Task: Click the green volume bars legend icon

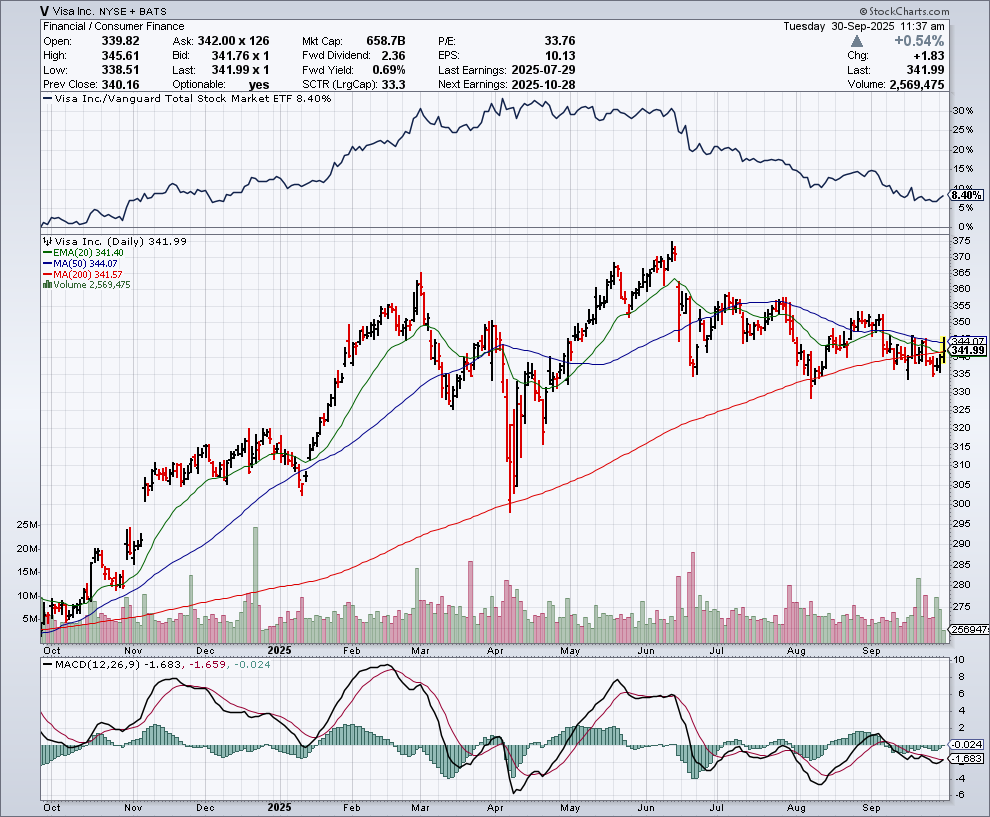Action: pos(46,284)
